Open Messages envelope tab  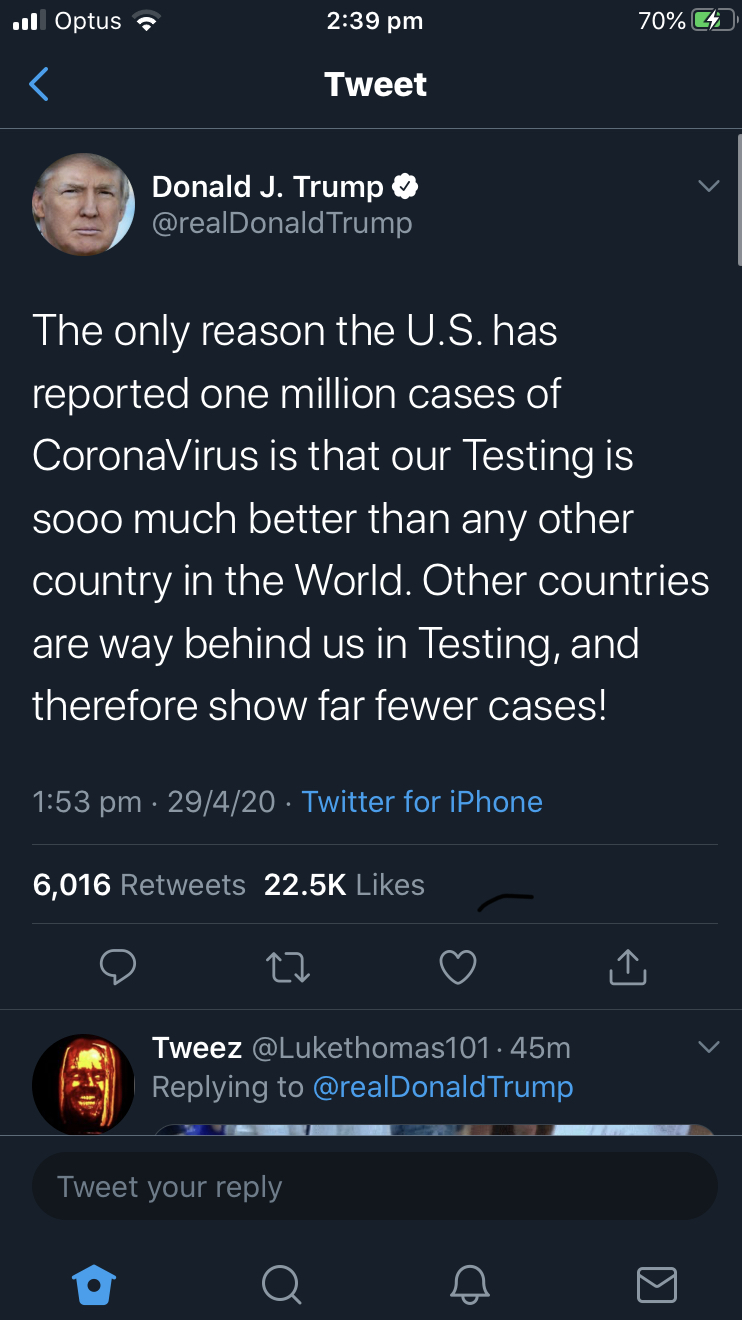point(656,1284)
